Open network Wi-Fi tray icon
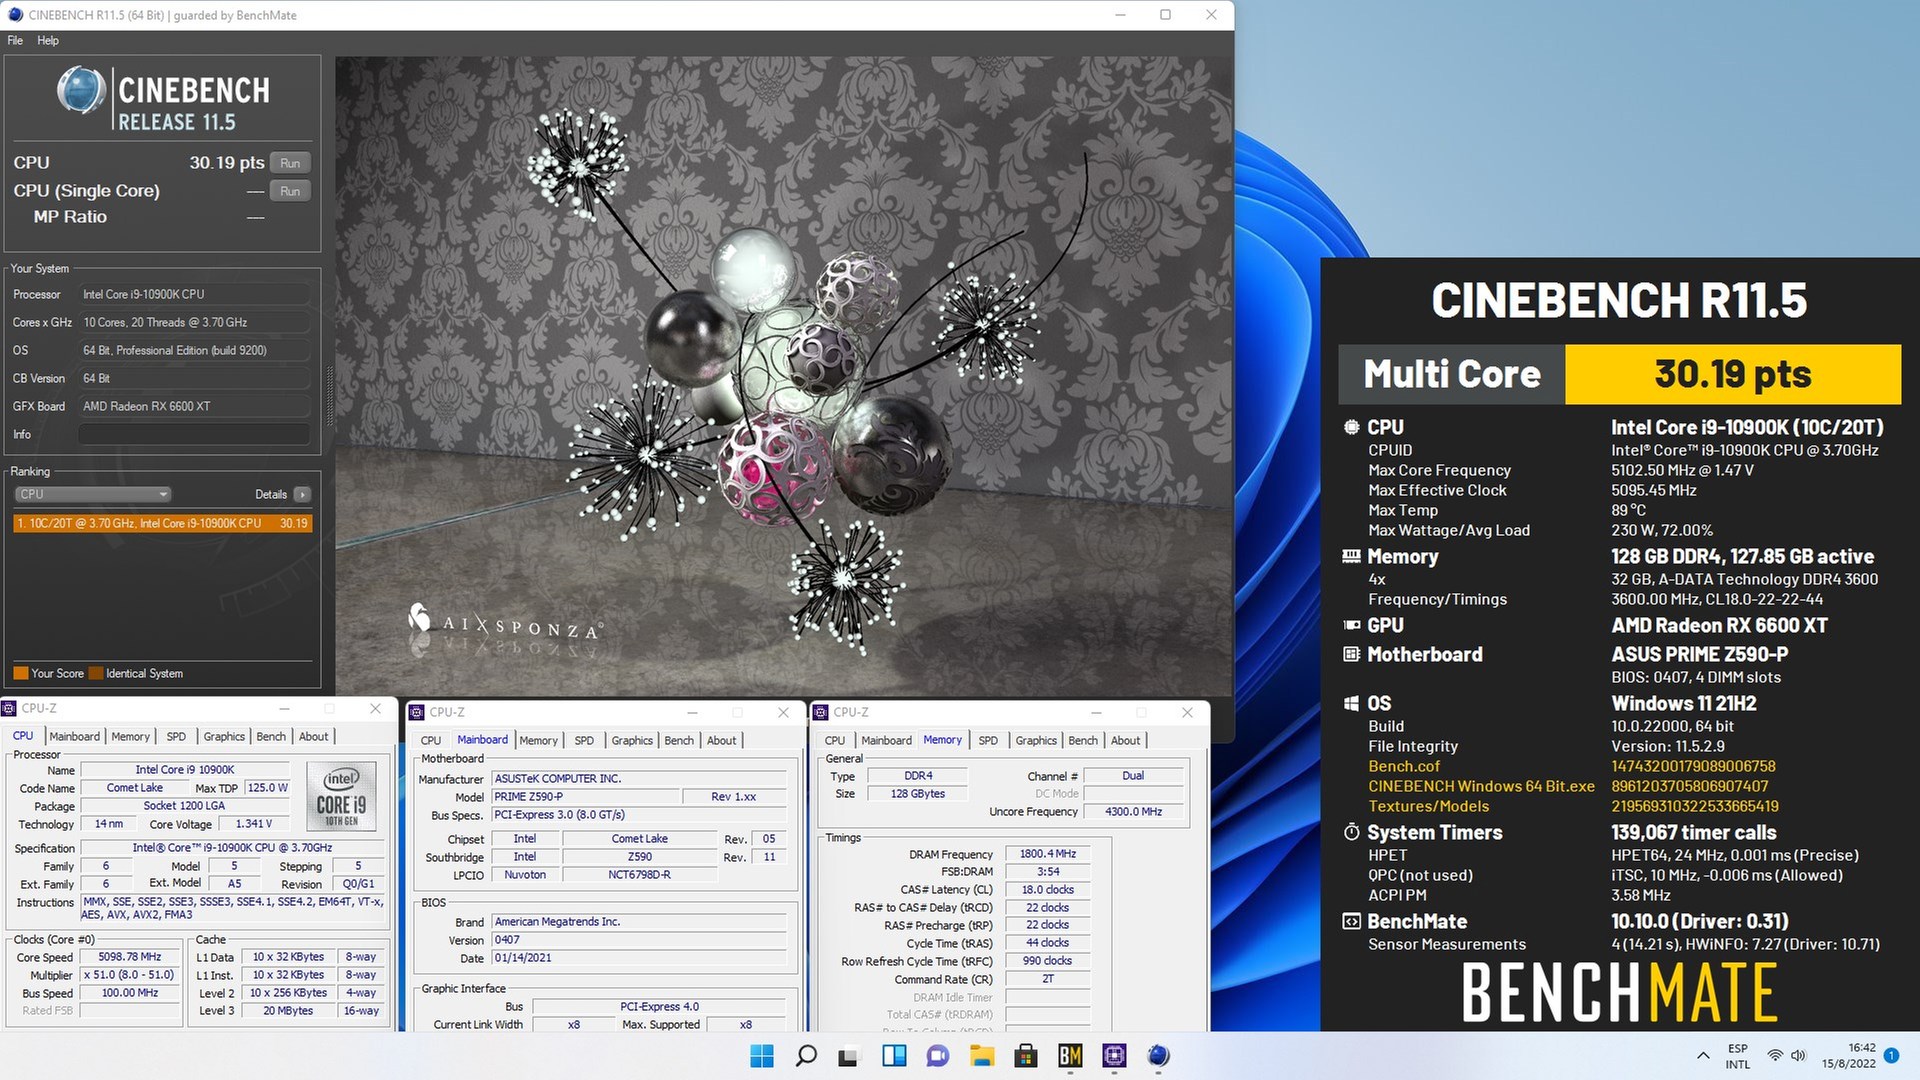This screenshot has height=1080, width=1920. pos(1775,1056)
